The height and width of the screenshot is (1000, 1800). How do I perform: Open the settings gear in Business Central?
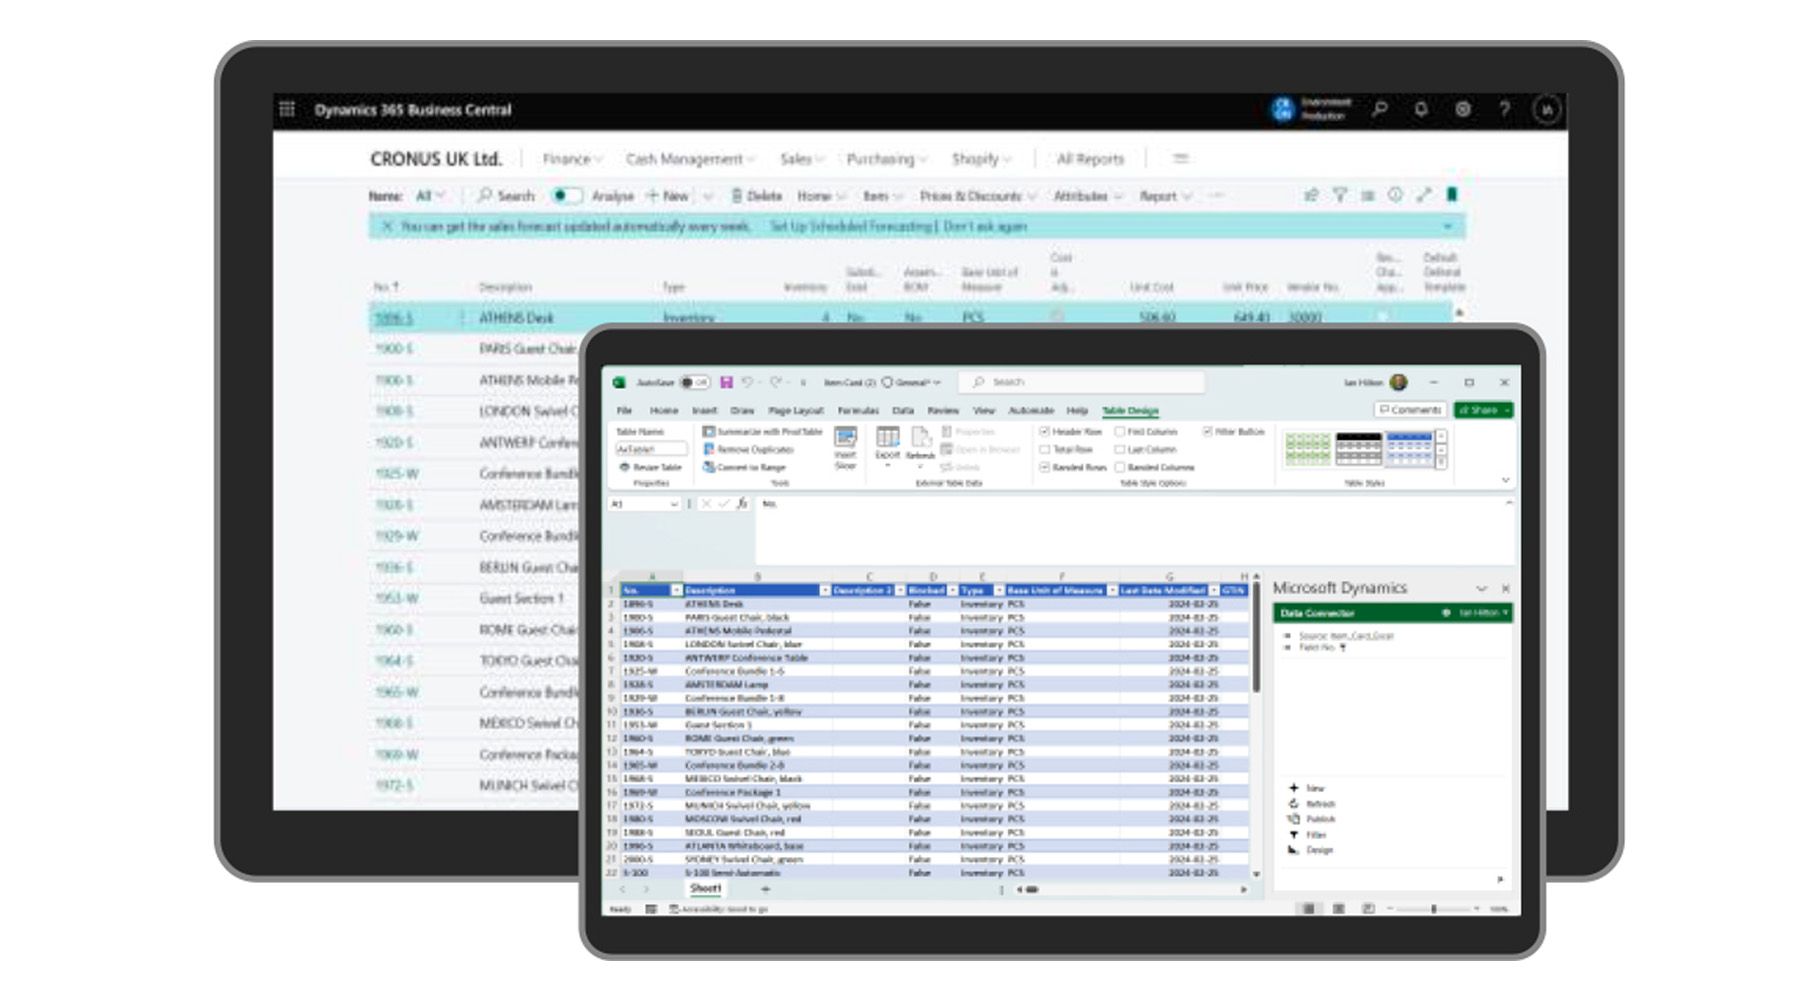[x=1463, y=109]
